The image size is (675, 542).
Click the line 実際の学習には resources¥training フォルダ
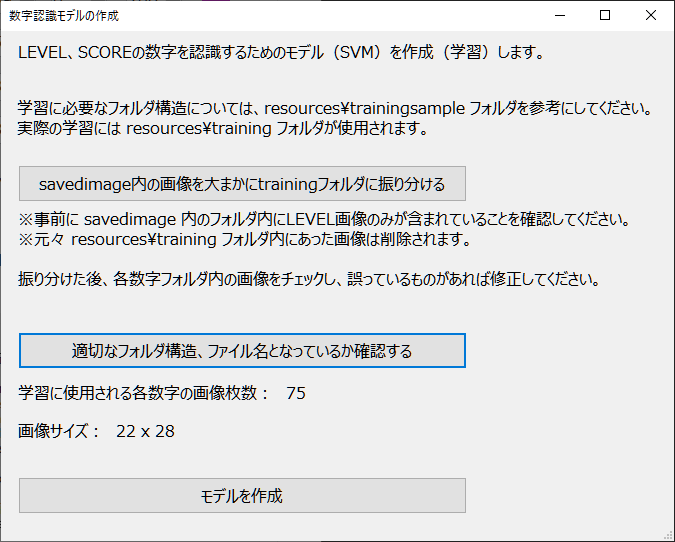point(223,128)
